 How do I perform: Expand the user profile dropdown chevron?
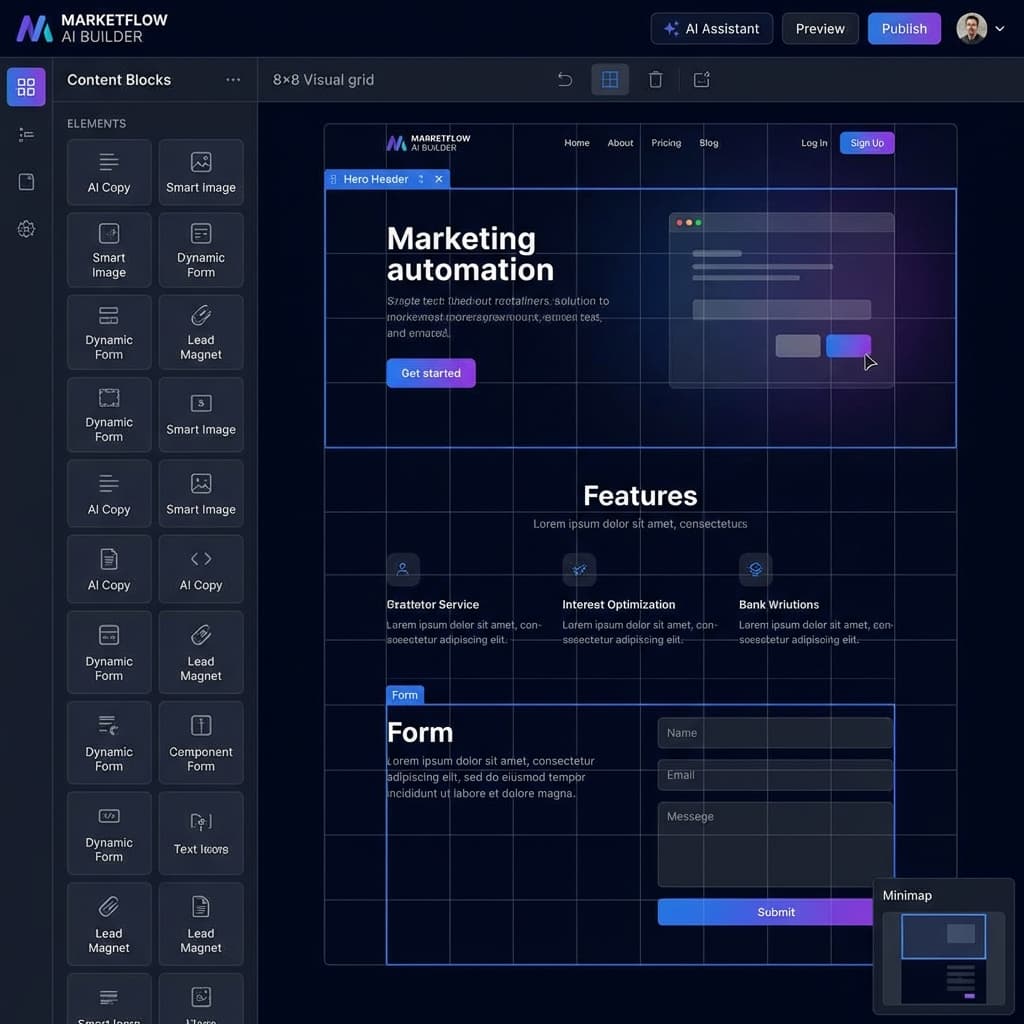tap(999, 29)
